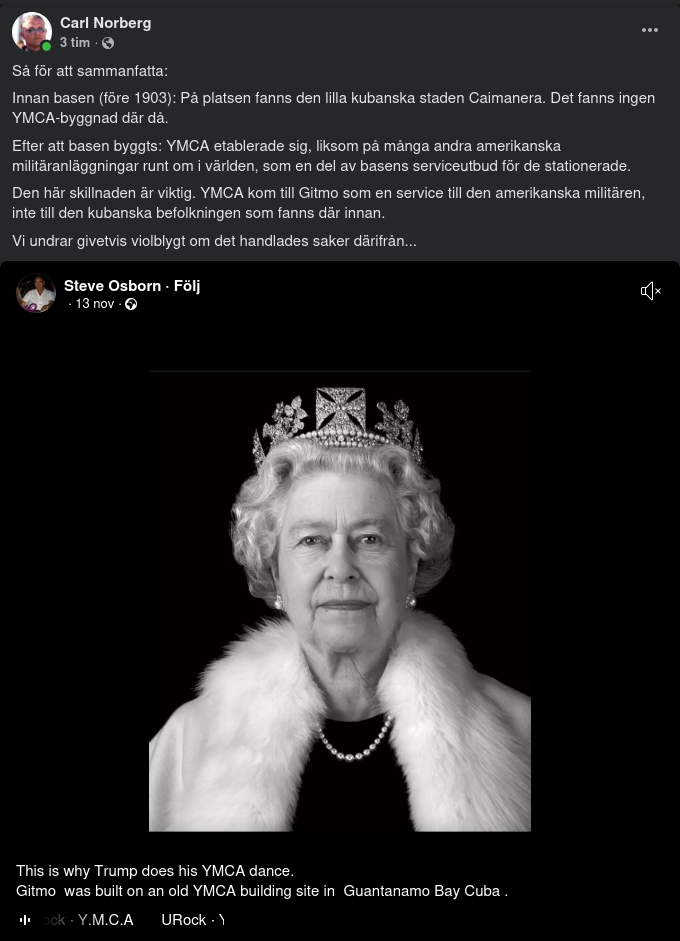Click the 'URock' audio attribution text

pos(183,920)
